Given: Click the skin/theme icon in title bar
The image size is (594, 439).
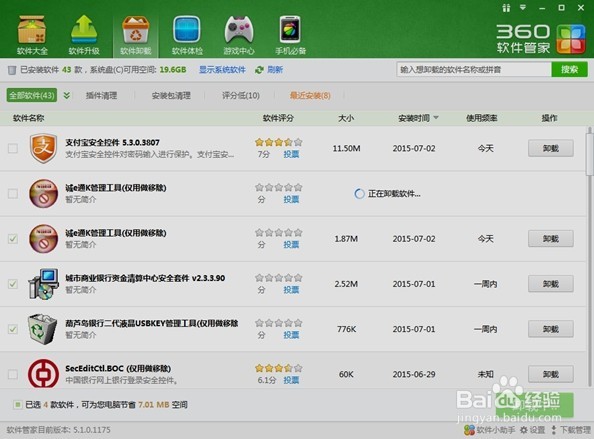Looking at the screenshot, I should coord(506,8).
